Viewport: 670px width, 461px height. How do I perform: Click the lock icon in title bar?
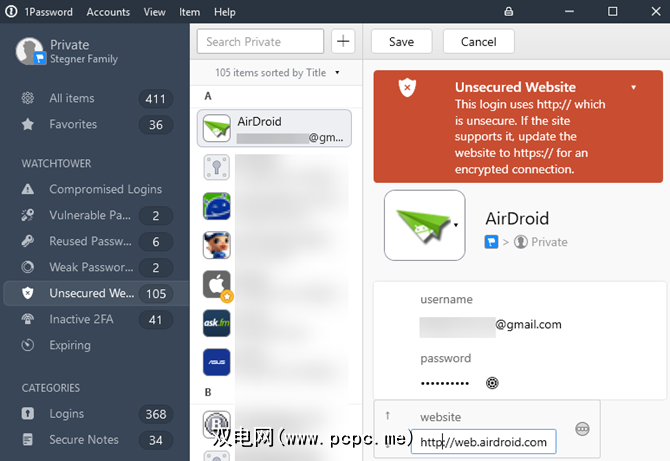click(x=508, y=12)
